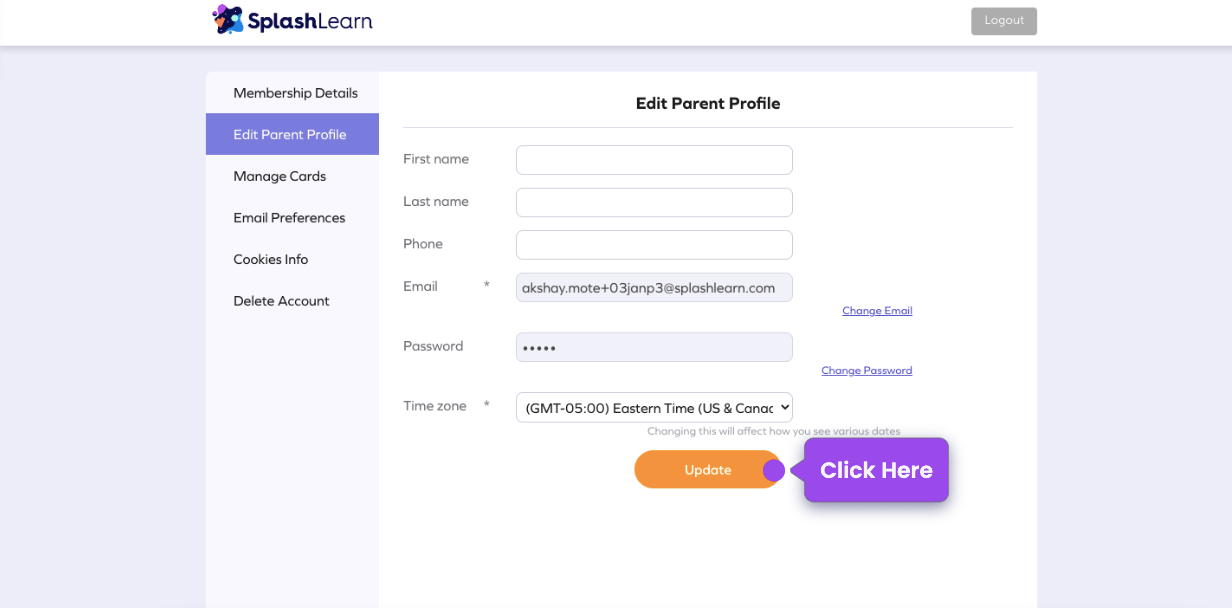Select the Edit Parent Profile tab
Image resolution: width=1232 pixels, height=608 pixels.
tap(292, 133)
